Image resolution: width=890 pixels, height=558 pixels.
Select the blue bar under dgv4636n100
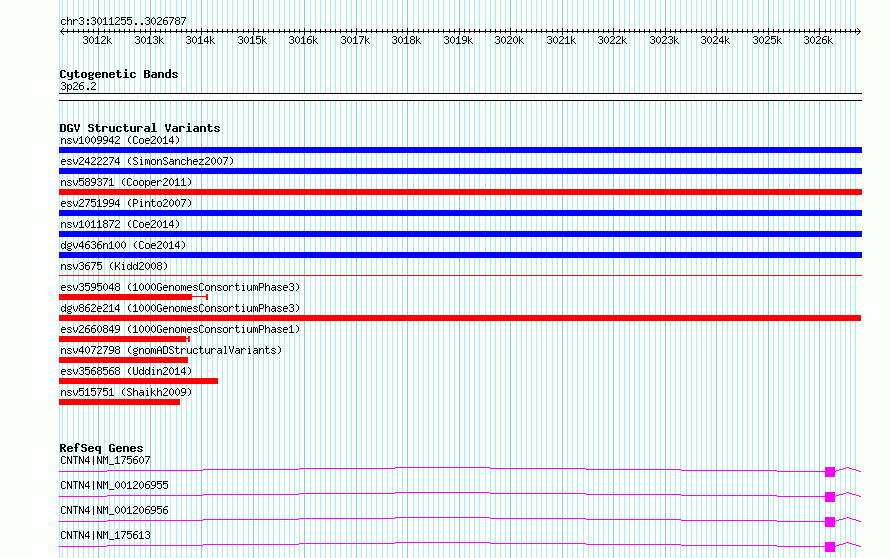tap(460, 255)
